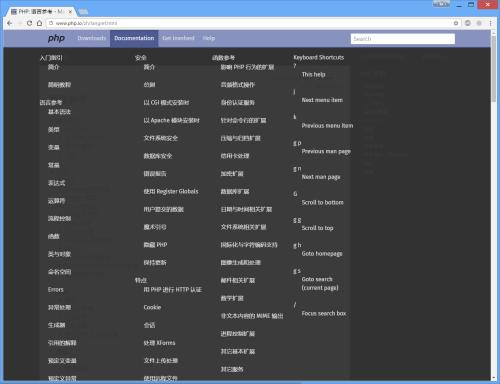Image resolution: width=500 pixels, height=384 pixels.
Task: Open the 以 CGI 模式安装时 link
Action: 166,103
